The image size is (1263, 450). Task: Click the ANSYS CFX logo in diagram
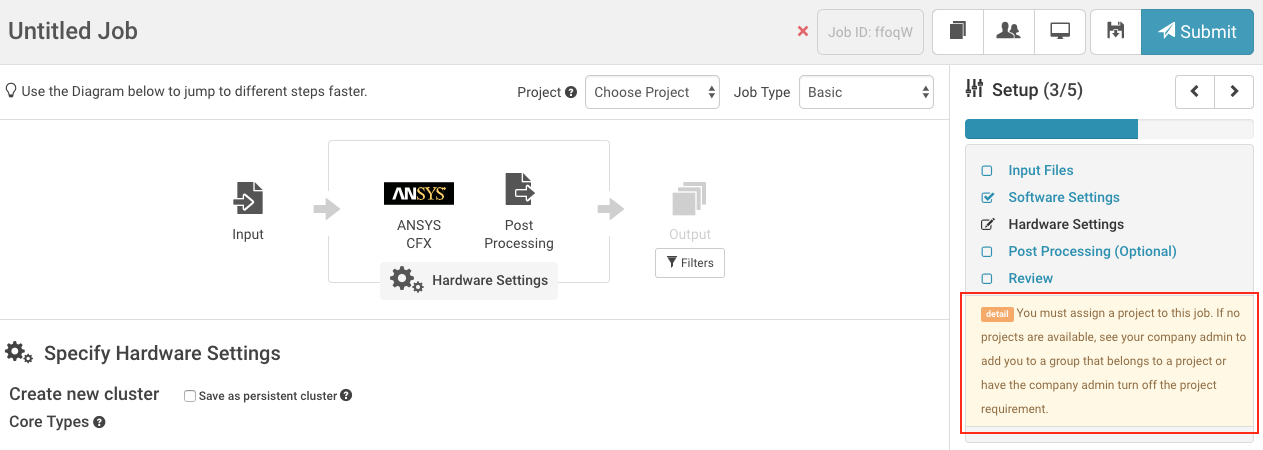(419, 193)
